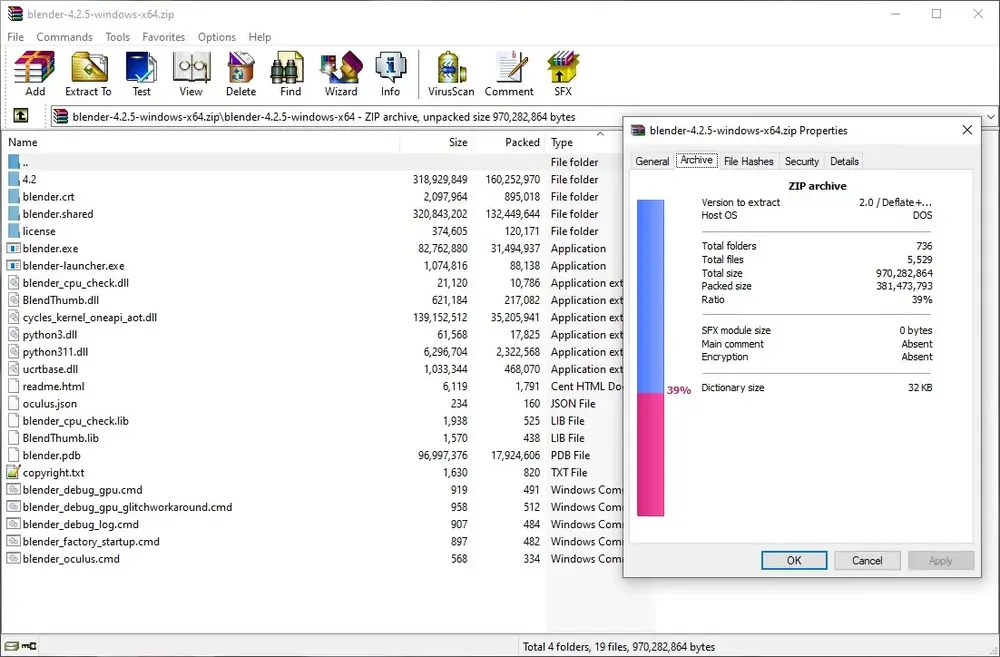Image resolution: width=1000 pixels, height=657 pixels.
Task: Switch to the Security tab
Action: pos(802,161)
